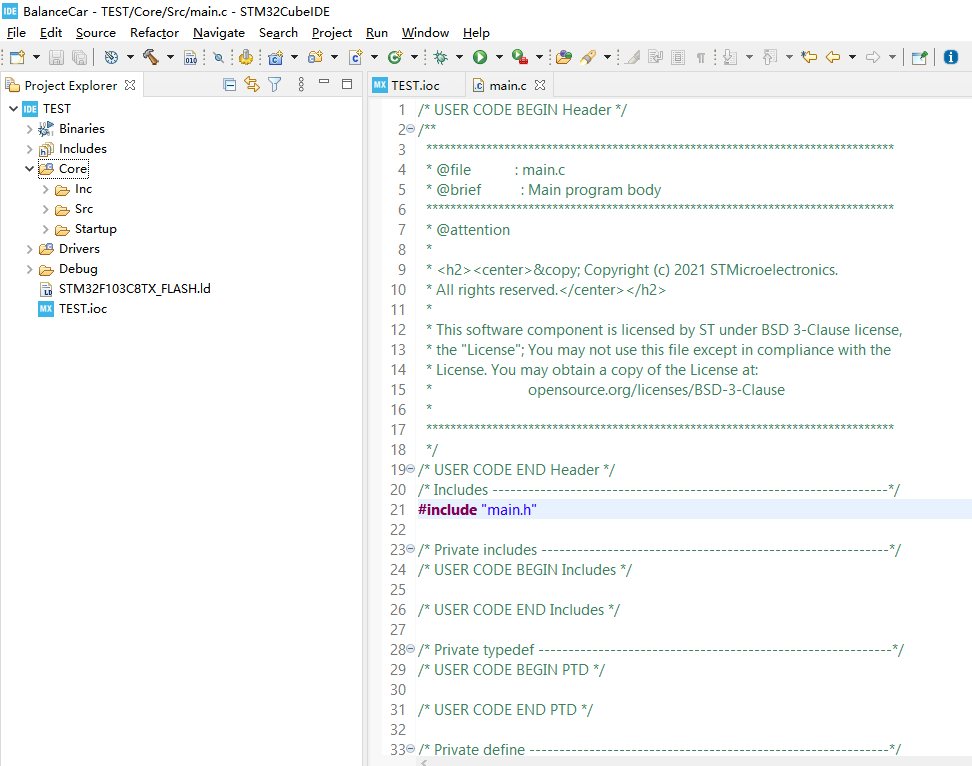Toggle Skip All Breakpoints
972x766 pixels.
pos(219,57)
